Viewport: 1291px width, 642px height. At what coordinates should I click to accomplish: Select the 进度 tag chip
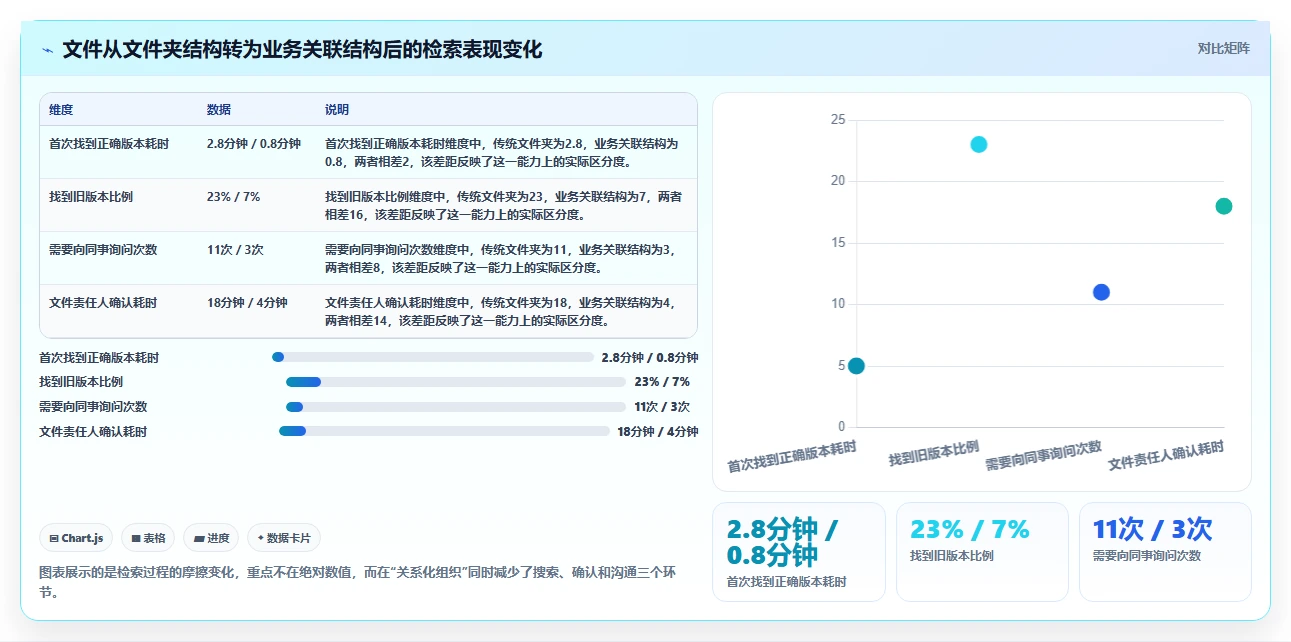211,538
